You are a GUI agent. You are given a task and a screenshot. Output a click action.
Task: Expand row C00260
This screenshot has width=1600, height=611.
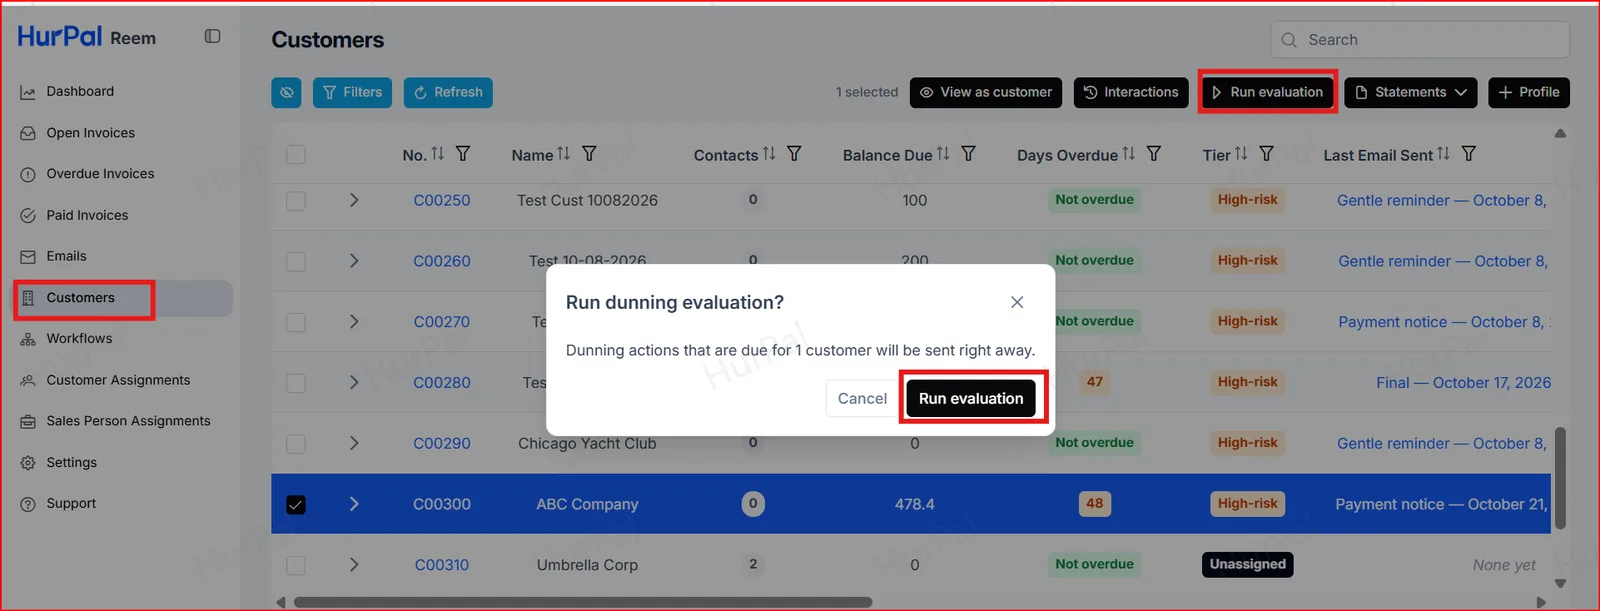[x=354, y=261]
